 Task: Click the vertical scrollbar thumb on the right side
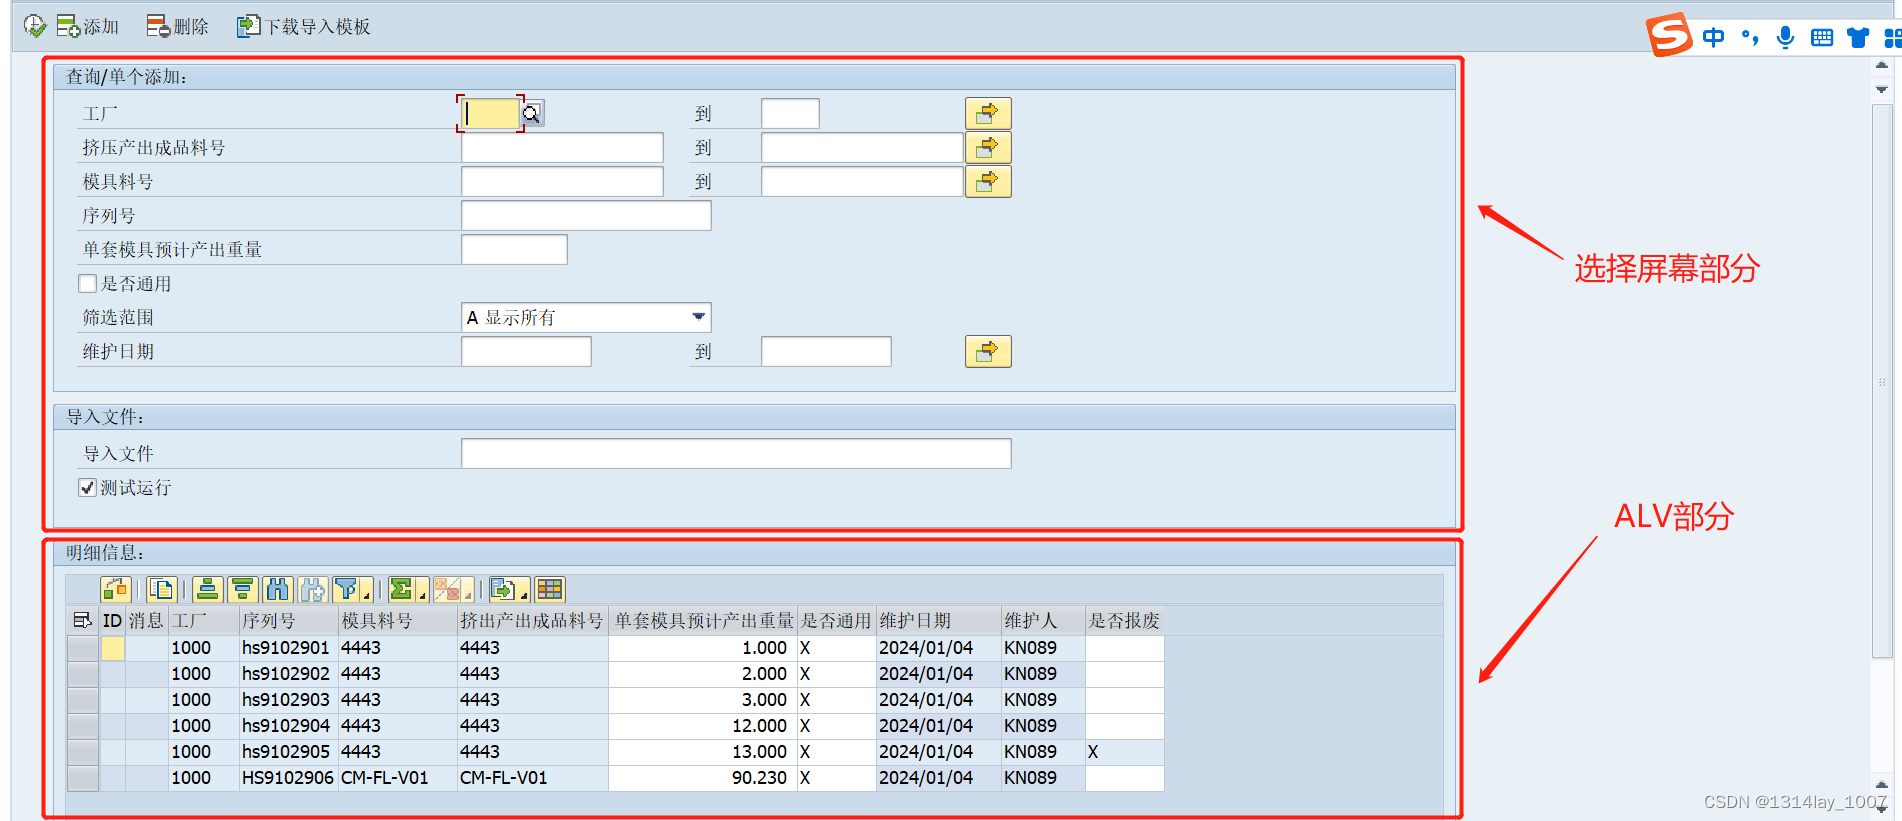[x=1882, y=381]
